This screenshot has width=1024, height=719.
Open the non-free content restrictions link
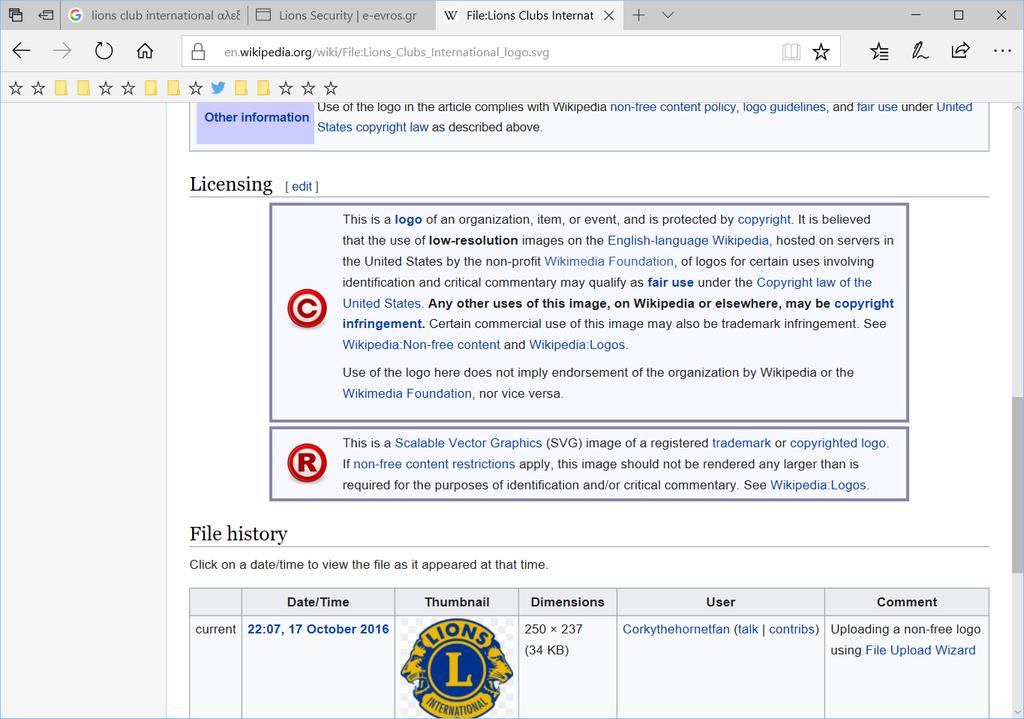(434, 464)
